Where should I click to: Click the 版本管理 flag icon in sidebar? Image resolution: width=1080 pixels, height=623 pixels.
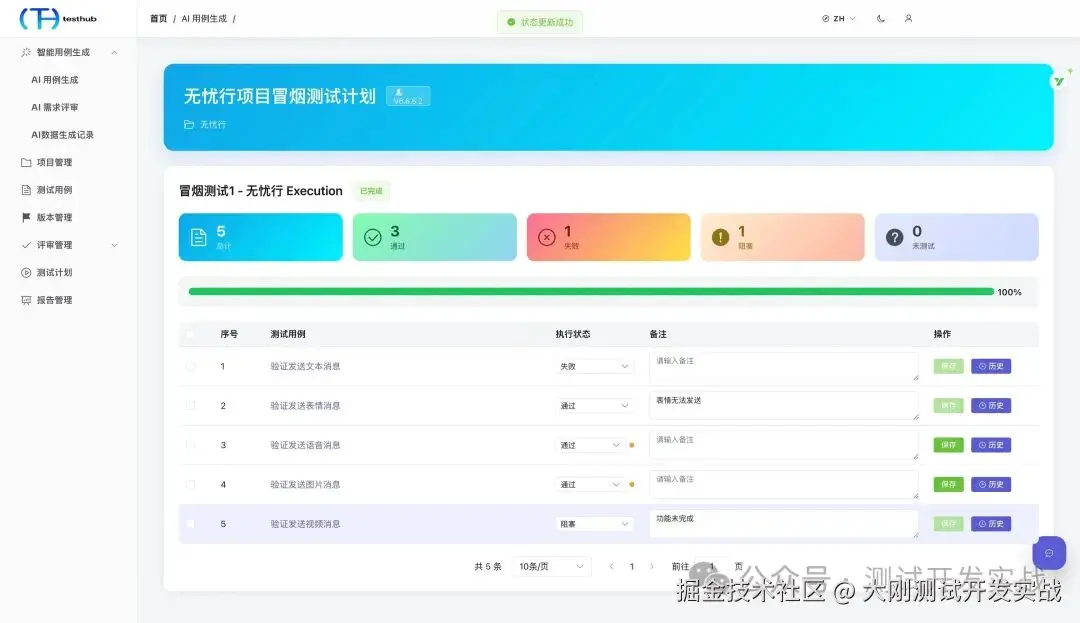(26, 218)
